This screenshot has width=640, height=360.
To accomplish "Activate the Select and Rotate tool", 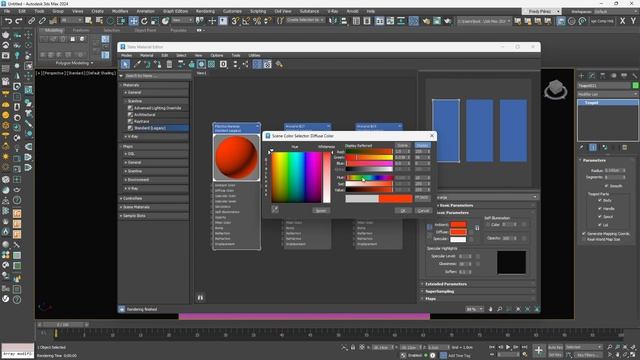I will [x=144, y=20].
